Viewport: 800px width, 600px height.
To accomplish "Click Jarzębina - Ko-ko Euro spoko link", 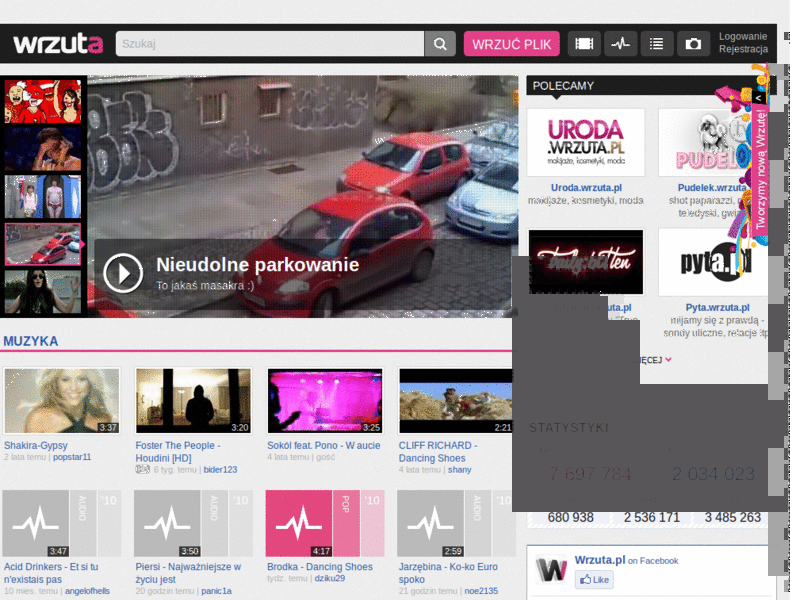I will (x=448, y=573).
